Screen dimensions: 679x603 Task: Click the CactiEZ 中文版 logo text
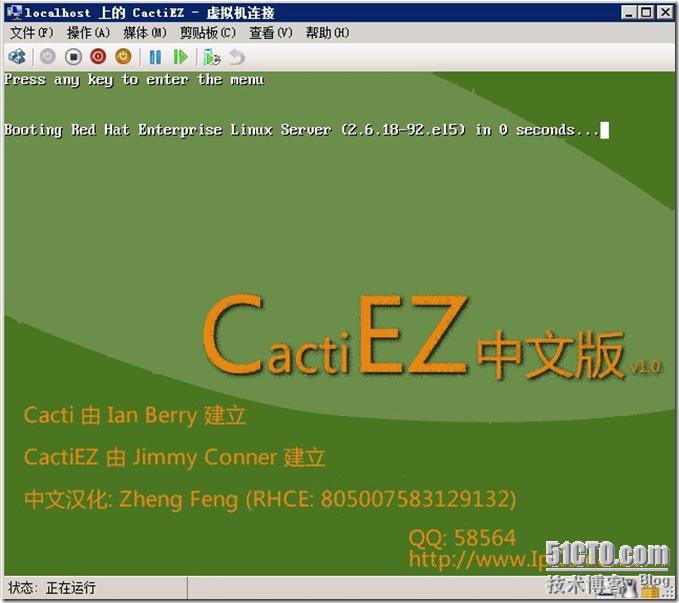click(x=432, y=336)
